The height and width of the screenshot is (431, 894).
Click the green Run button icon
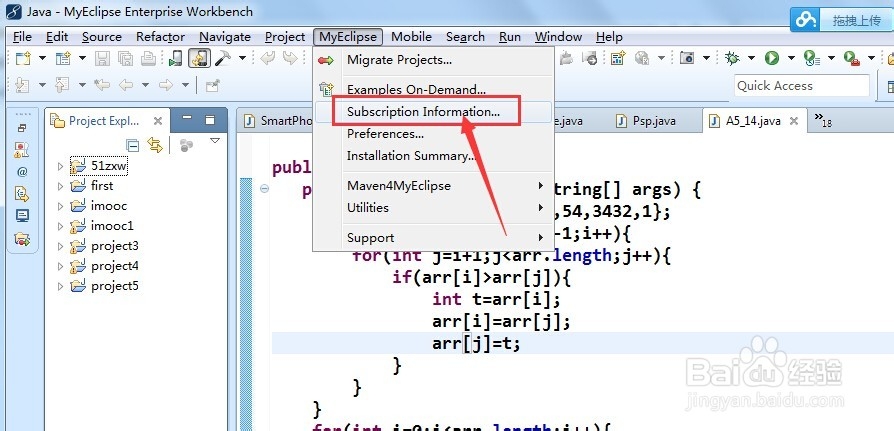coord(772,58)
